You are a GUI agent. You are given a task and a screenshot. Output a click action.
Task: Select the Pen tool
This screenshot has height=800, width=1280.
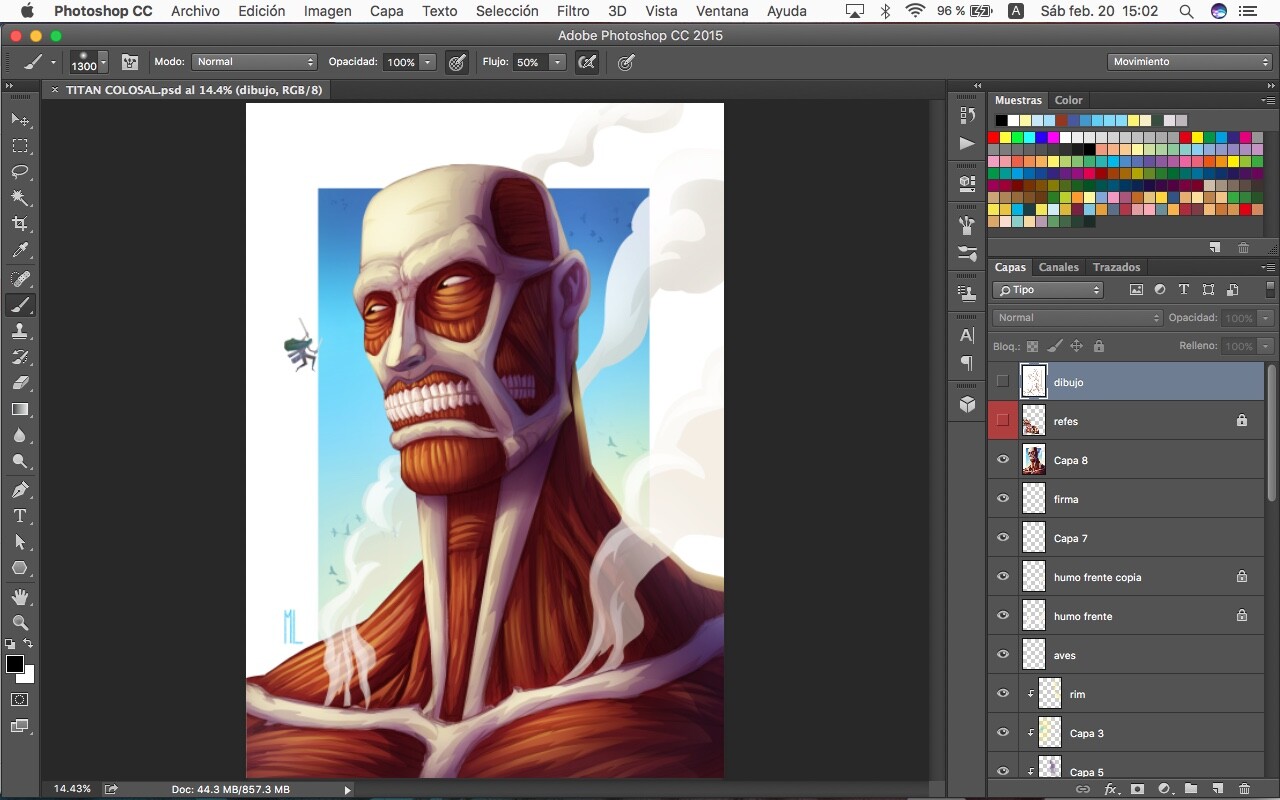(x=20, y=490)
